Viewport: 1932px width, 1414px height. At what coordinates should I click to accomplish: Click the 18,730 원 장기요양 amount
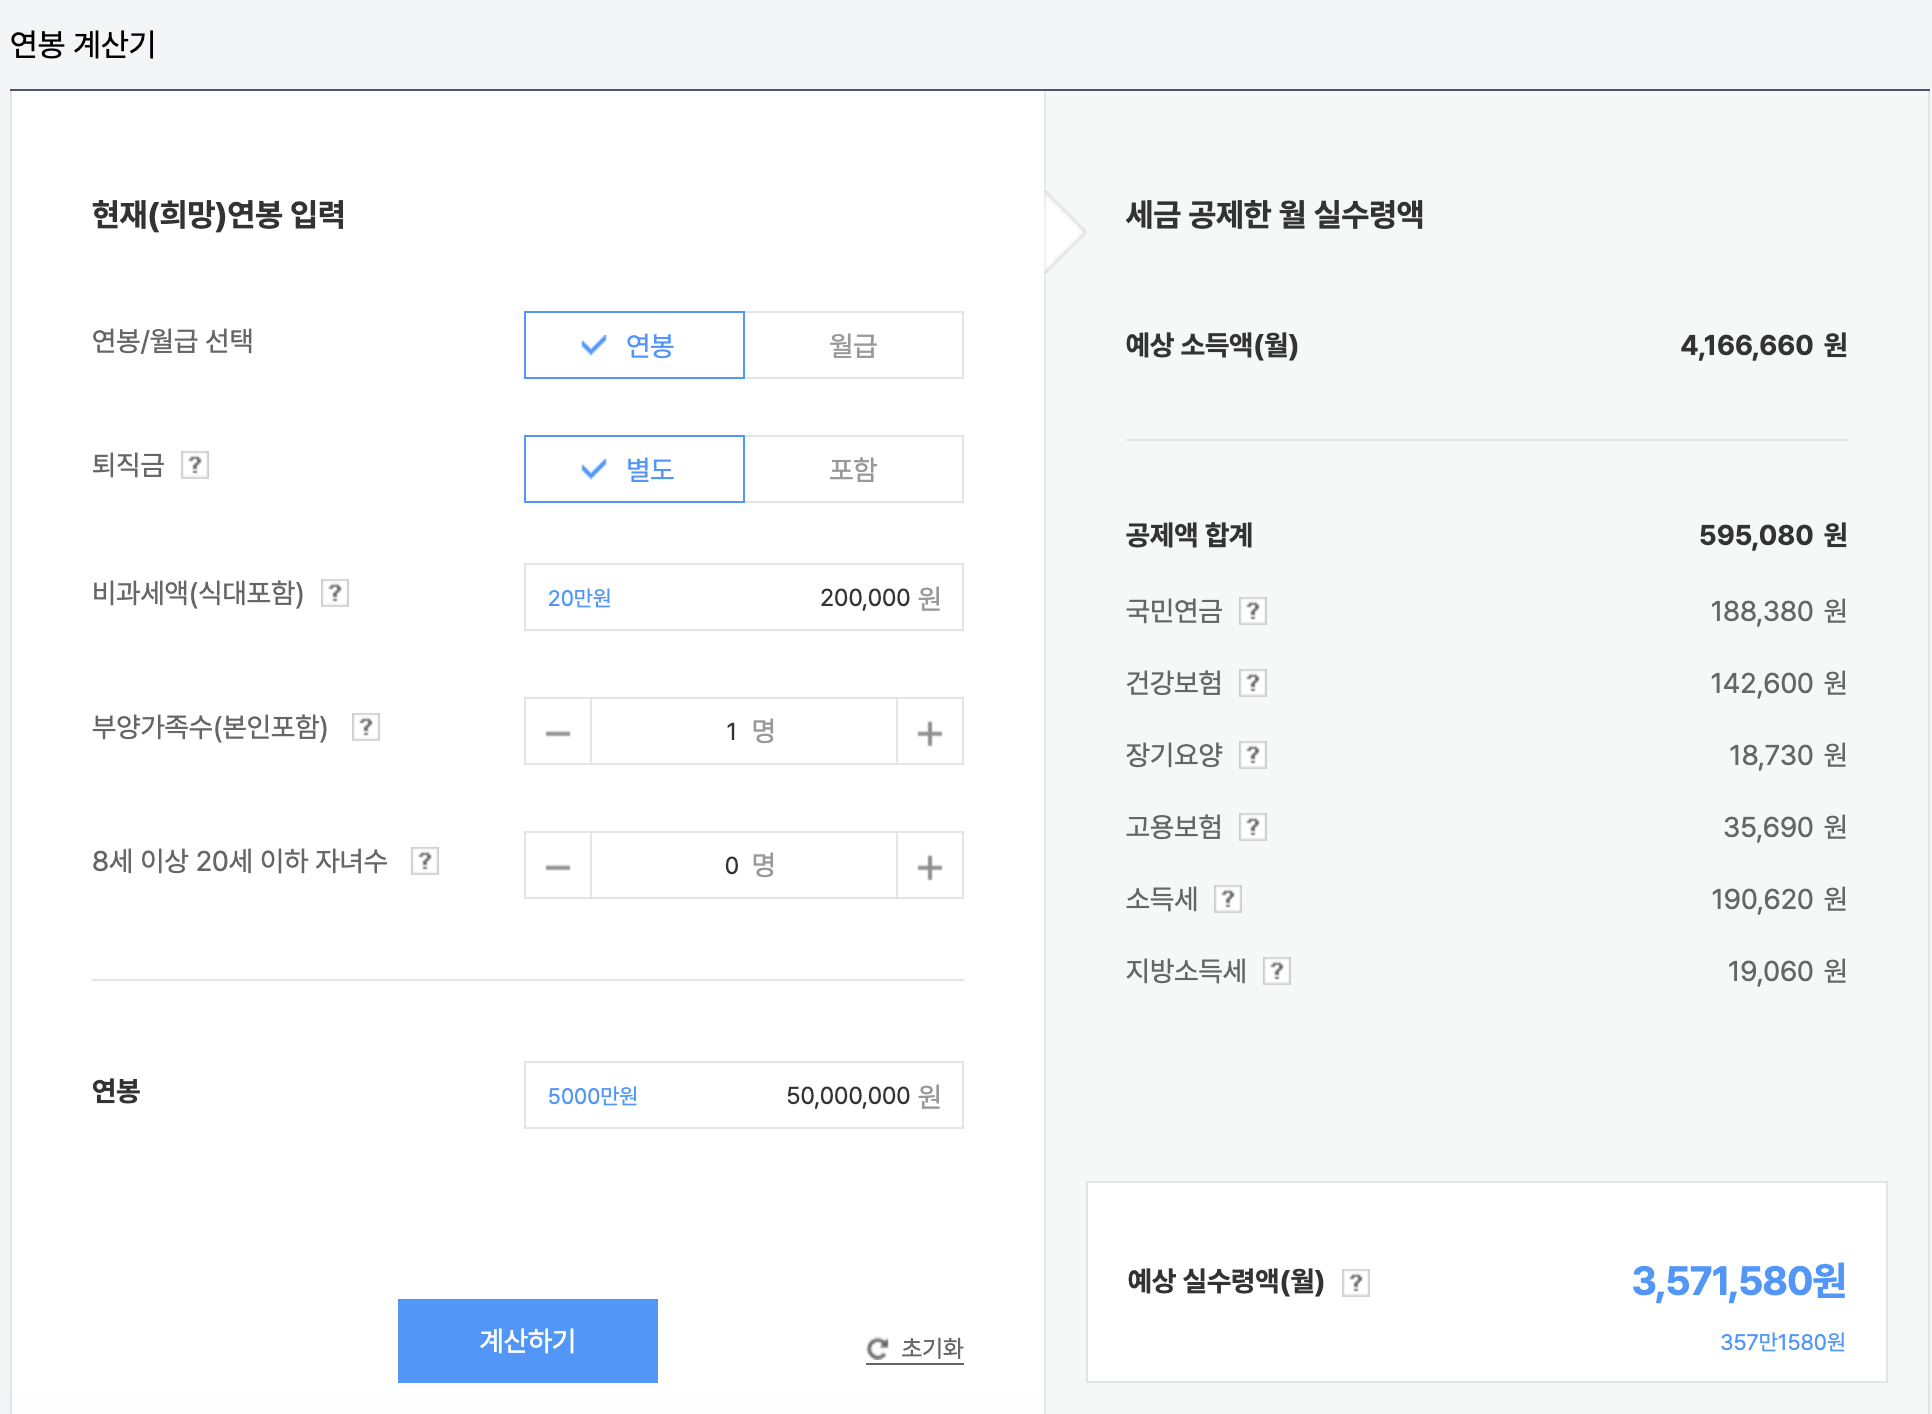1788,755
